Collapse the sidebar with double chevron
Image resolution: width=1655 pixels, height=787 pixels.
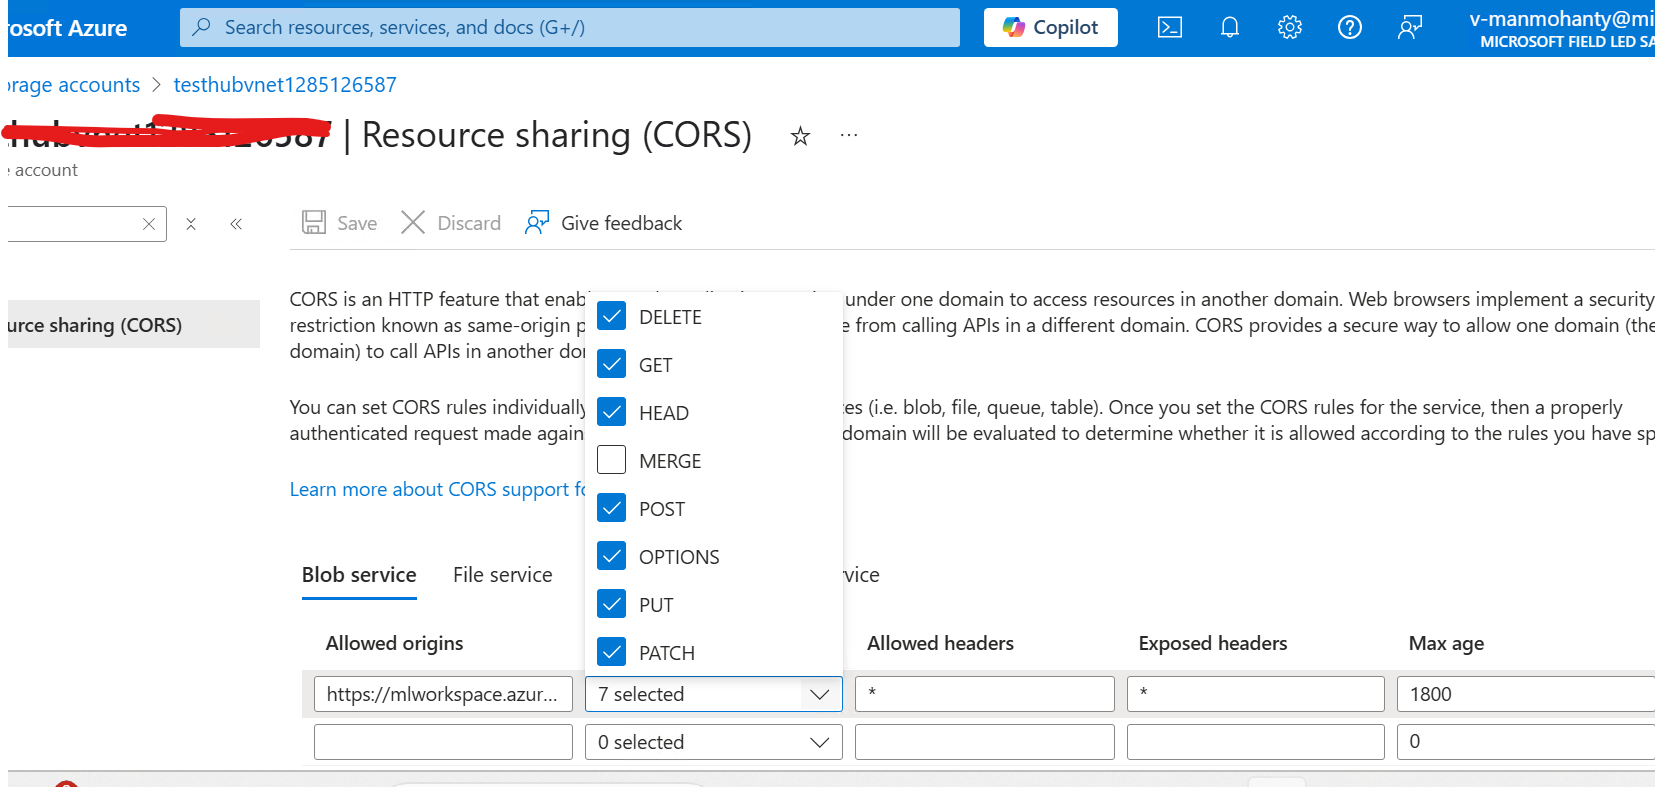[x=236, y=224]
